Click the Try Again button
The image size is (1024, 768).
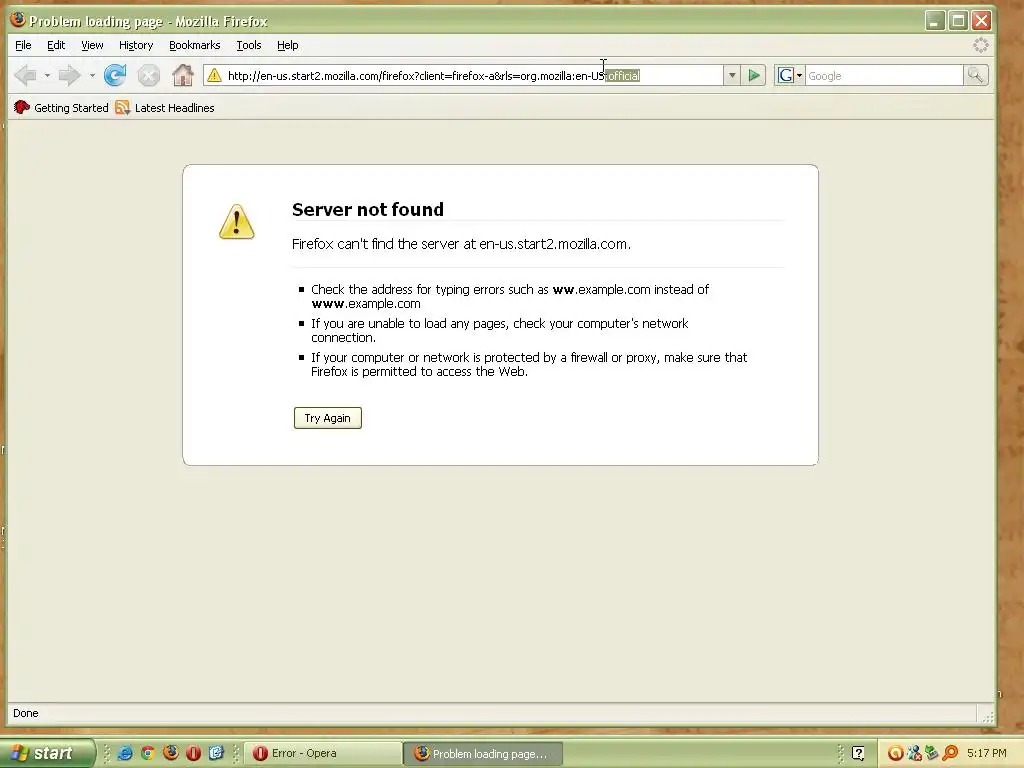pyautogui.click(x=328, y=418)
